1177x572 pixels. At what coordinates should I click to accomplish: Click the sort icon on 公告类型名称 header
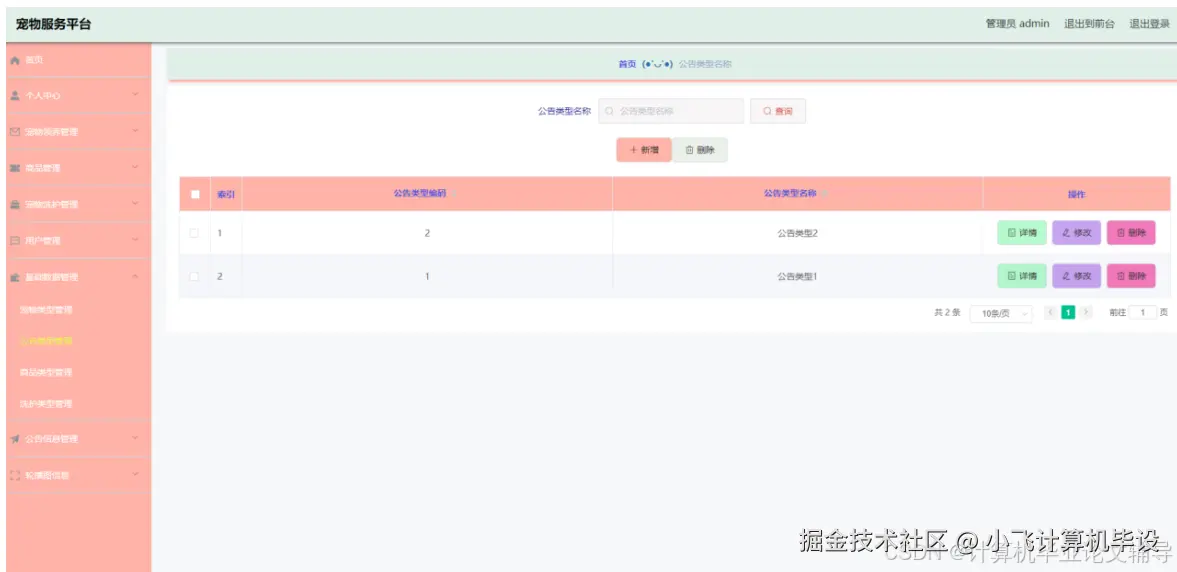[x=823, y=194]
